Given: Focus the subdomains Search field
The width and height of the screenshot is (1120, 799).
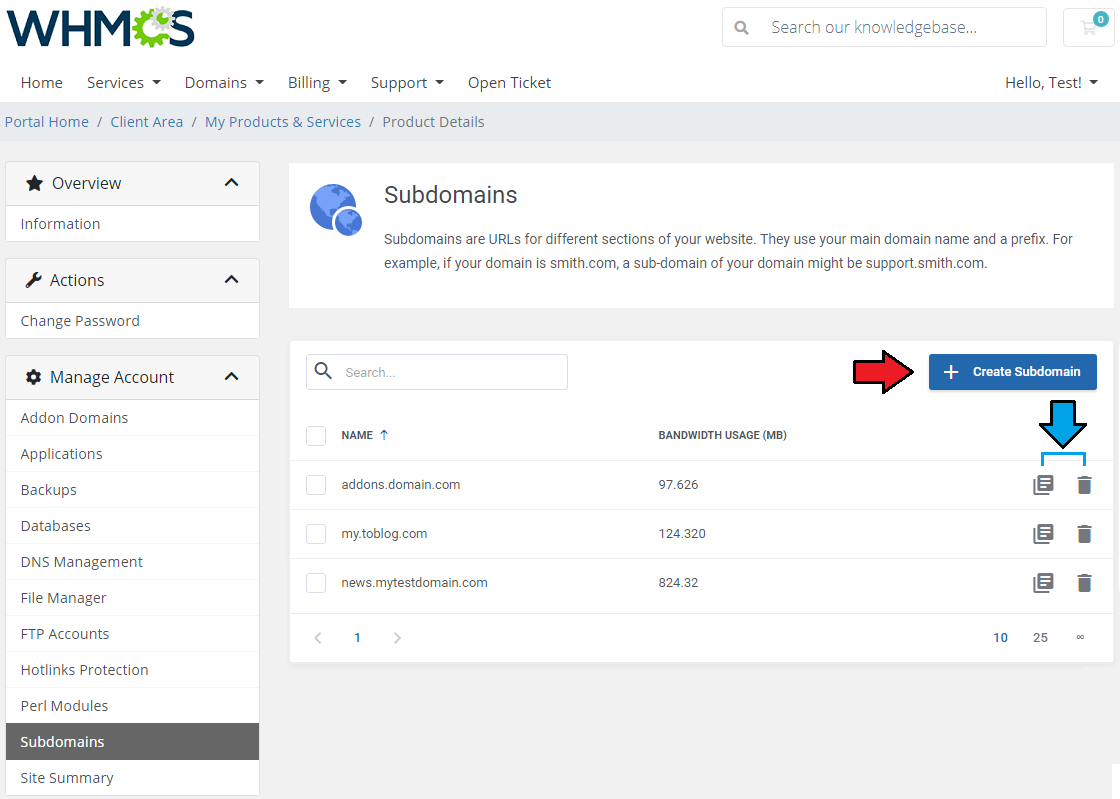Looking at the screenshot, I should 436,372.
